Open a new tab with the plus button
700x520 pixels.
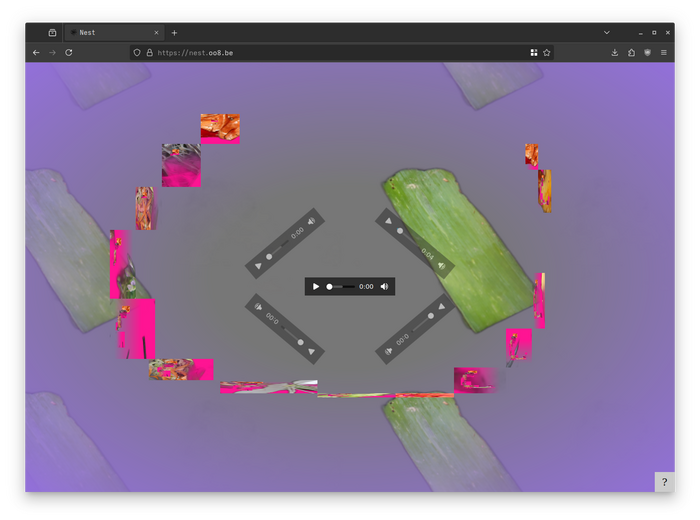click(x=174, y=33)
